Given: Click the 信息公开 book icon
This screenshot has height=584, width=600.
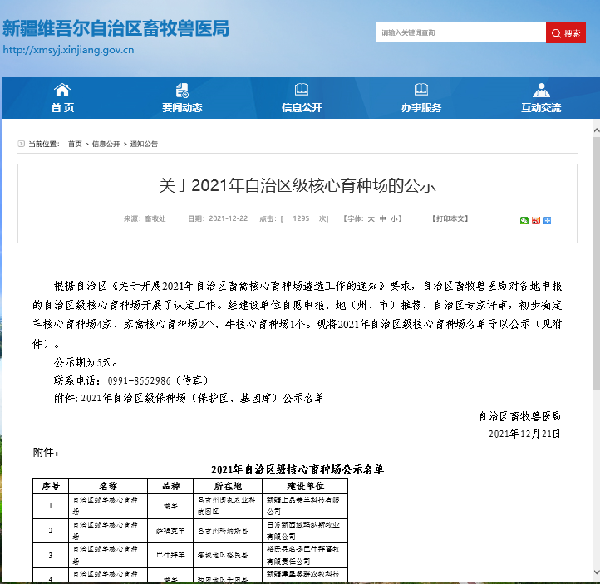Looking at the screenshot, I should [302, 90].
